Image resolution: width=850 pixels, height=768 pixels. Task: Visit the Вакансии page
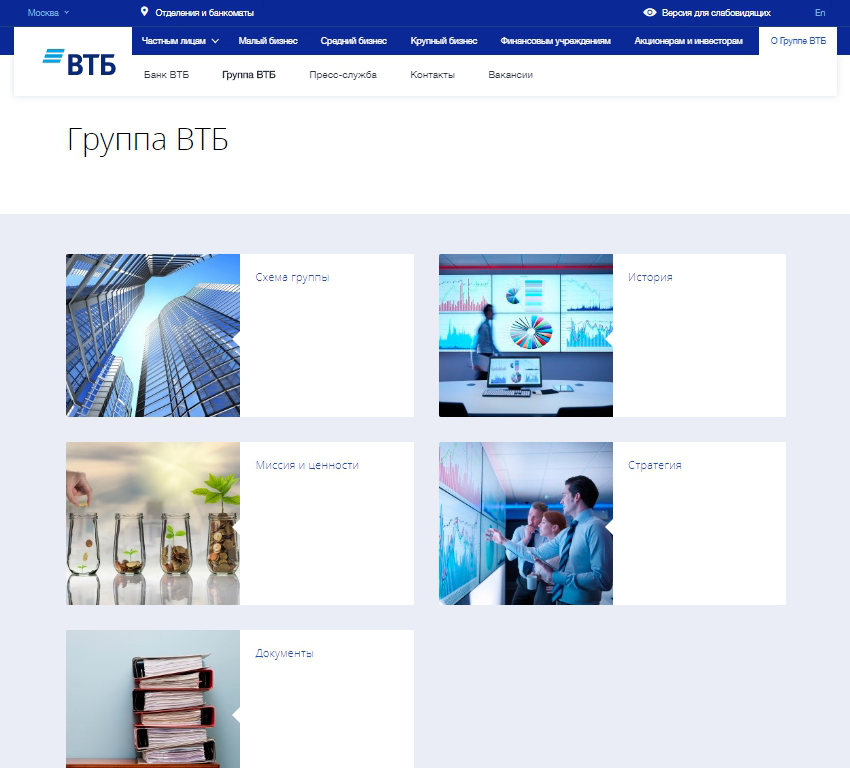pyautogui.click(x=510, y=75)
